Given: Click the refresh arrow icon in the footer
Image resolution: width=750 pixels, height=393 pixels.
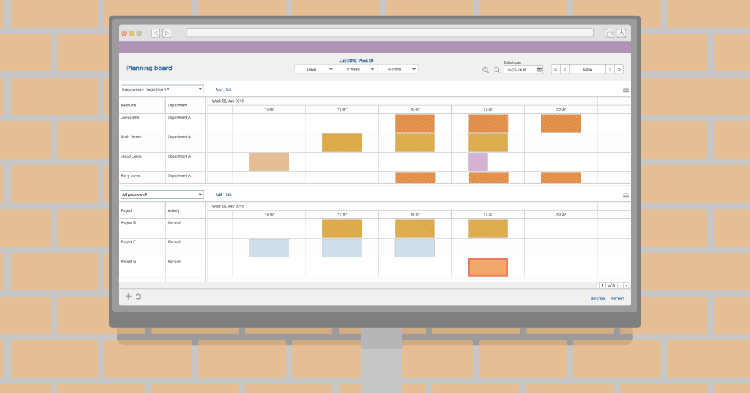Looking at the screenshot, I should [x=138, y=296].
